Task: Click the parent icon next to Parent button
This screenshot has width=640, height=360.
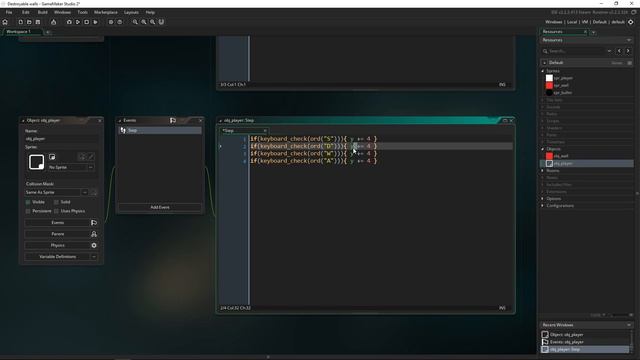Action: pos(94,234)
